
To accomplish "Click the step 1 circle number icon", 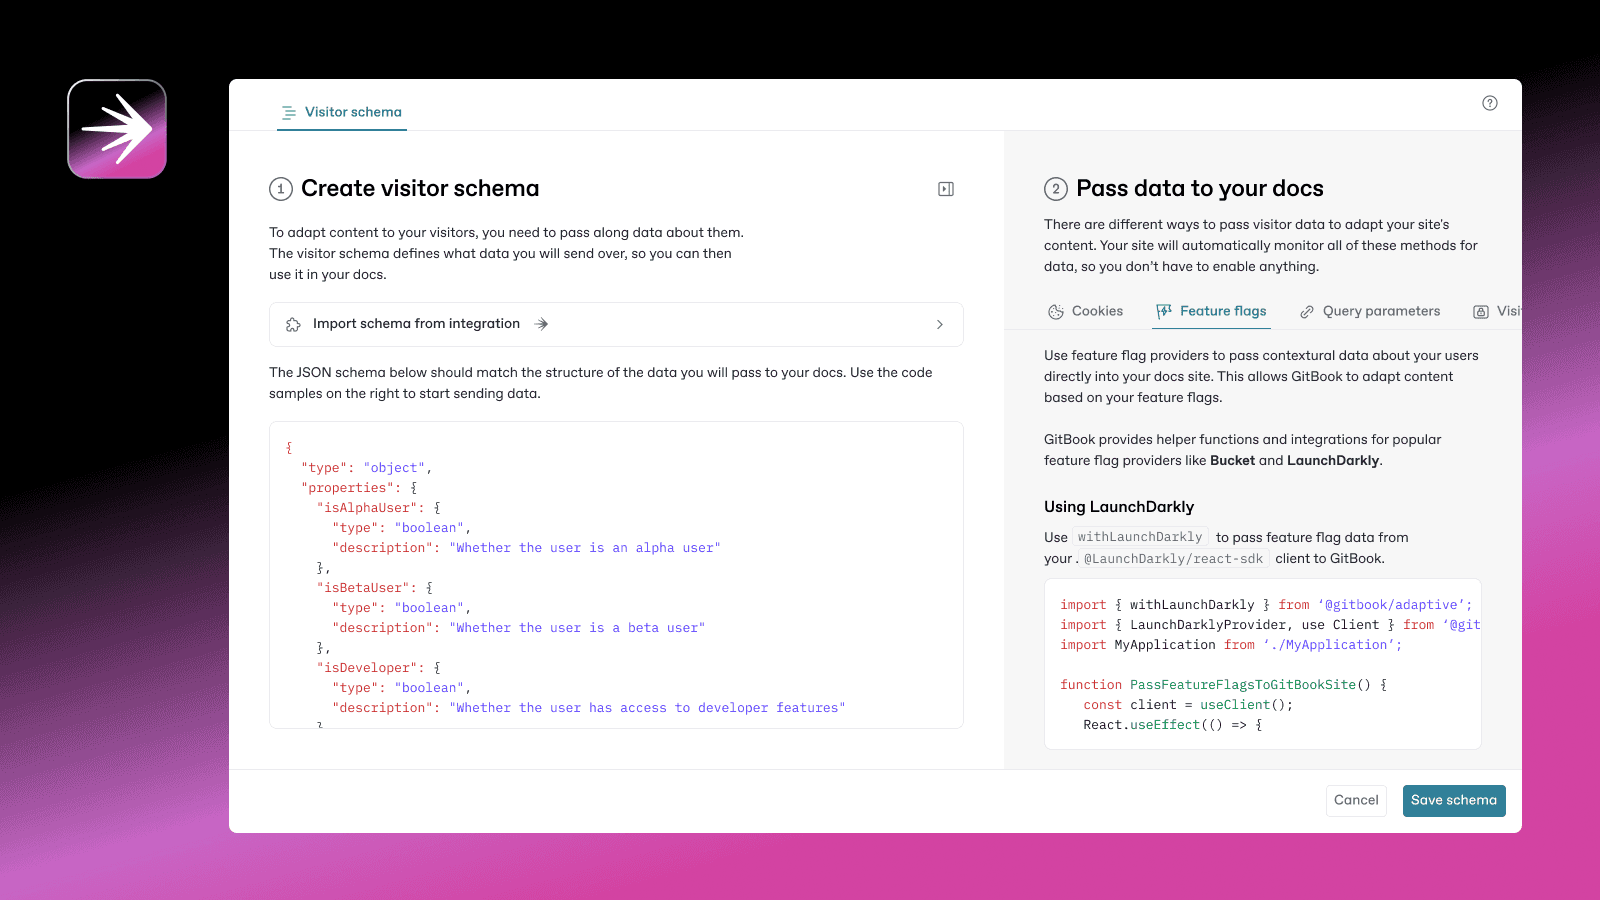I will pyautogui.click(x=281, y=189).
